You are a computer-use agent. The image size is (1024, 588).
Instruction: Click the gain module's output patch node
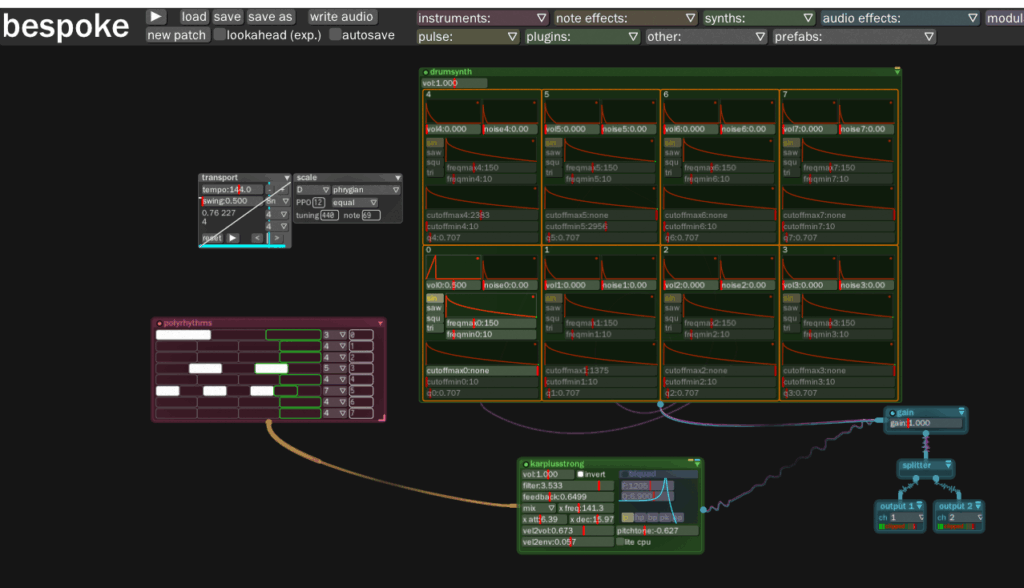(925, 434)
